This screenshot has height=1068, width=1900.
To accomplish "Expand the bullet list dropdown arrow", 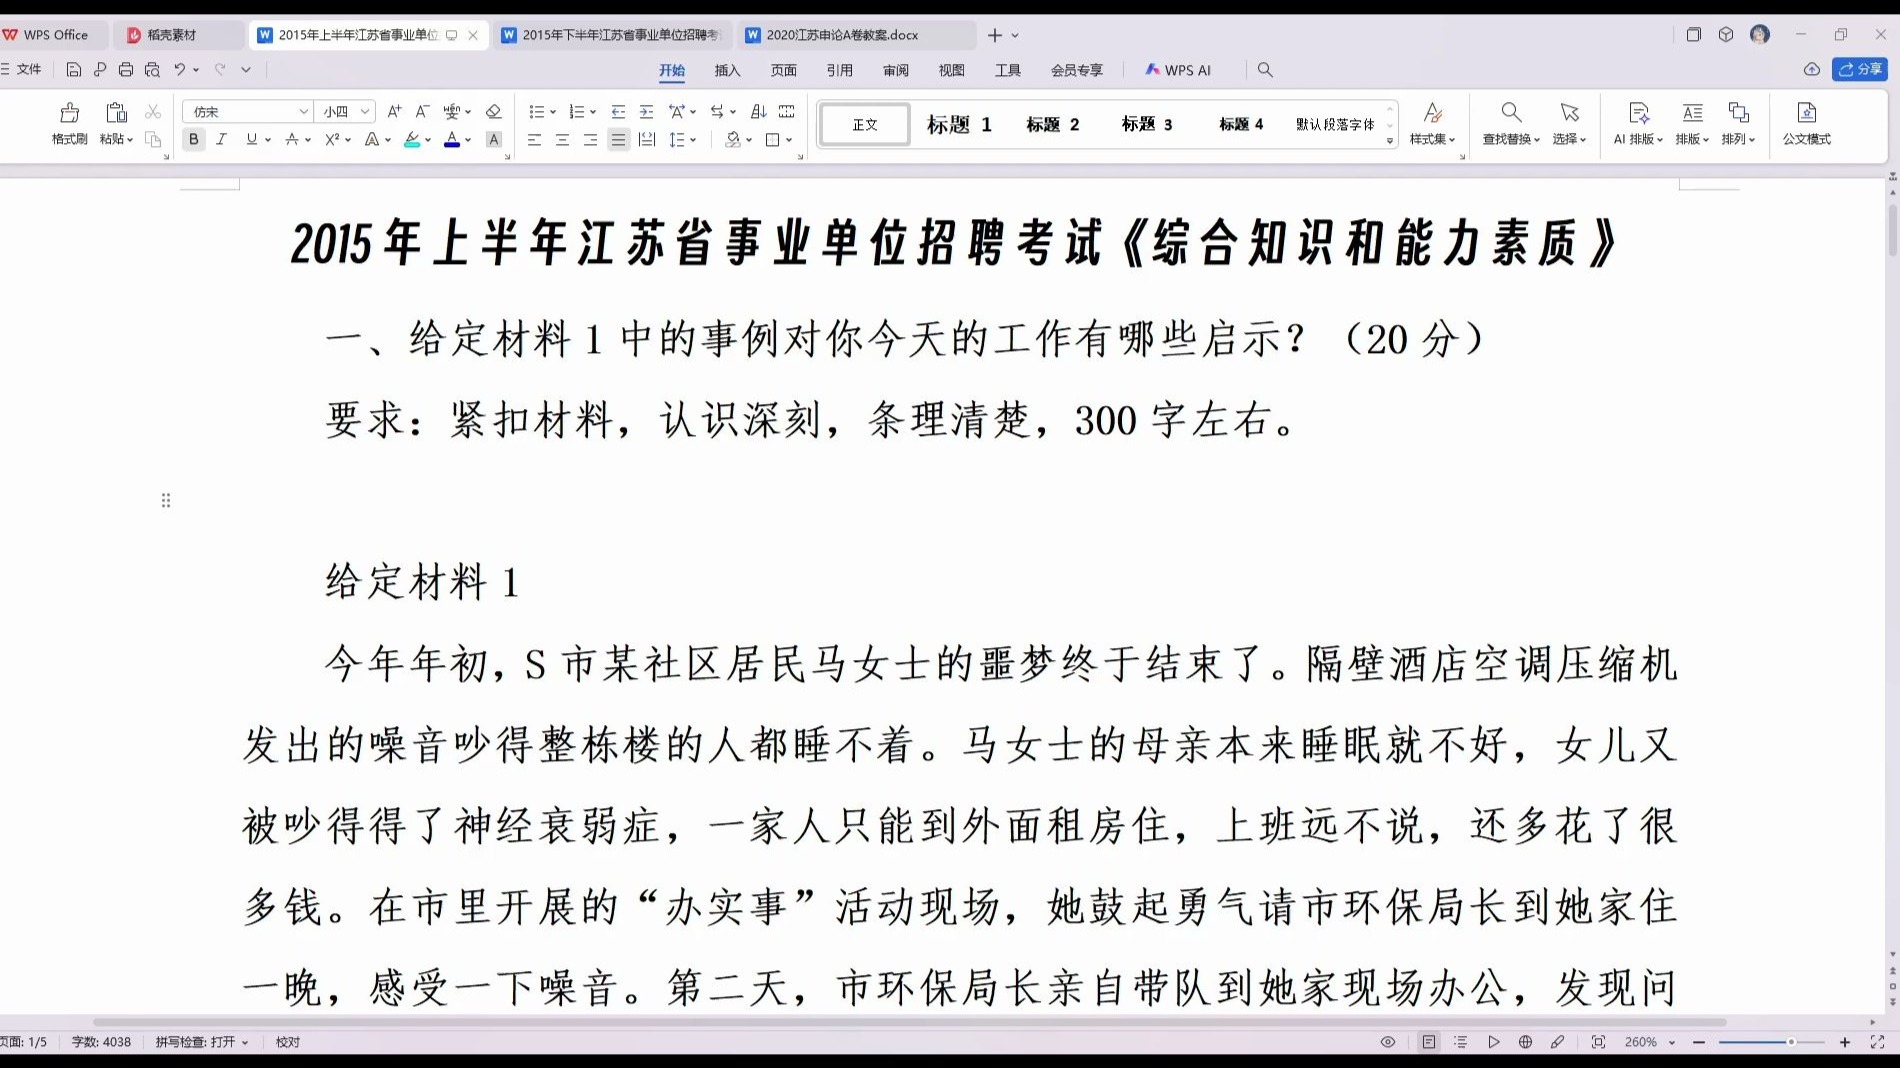I will 553,112.
